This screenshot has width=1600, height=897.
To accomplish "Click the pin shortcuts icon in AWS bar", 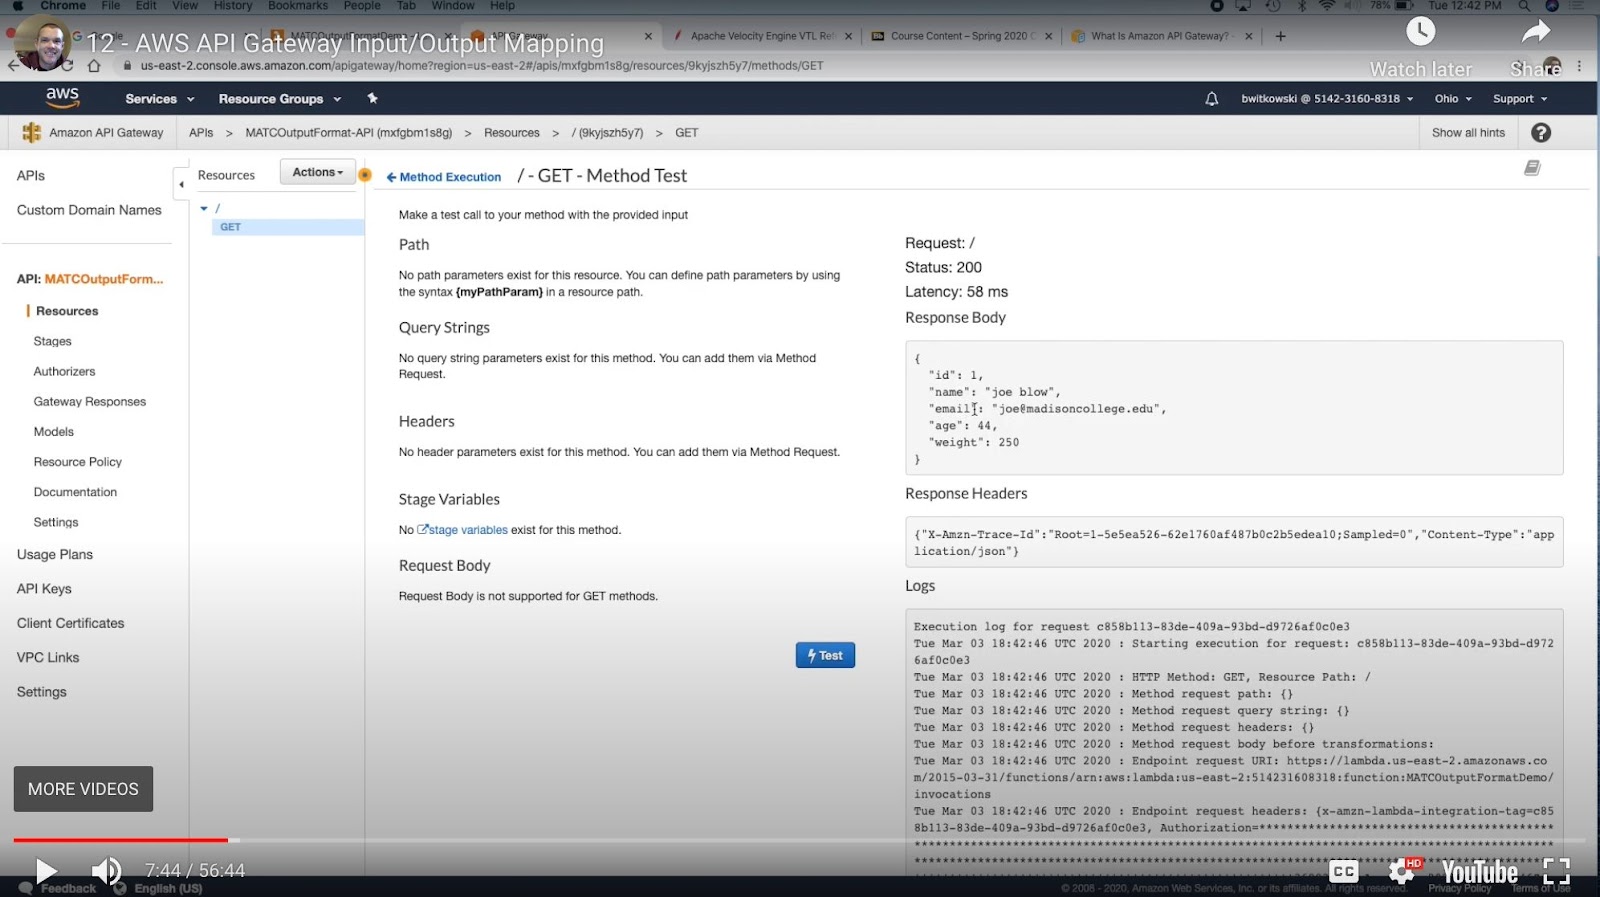I will point(373,98).
